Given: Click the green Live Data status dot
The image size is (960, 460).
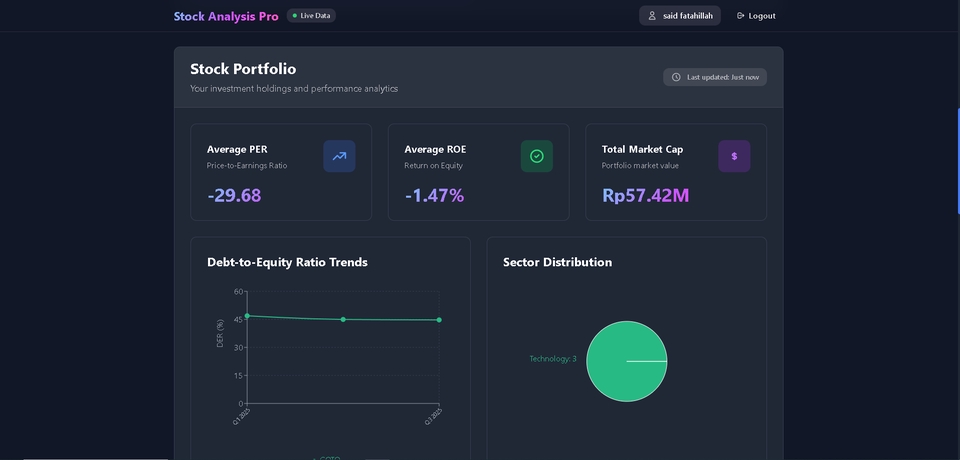Looking at the screenshot, I should pyautogui.click(x=295, y=16).
